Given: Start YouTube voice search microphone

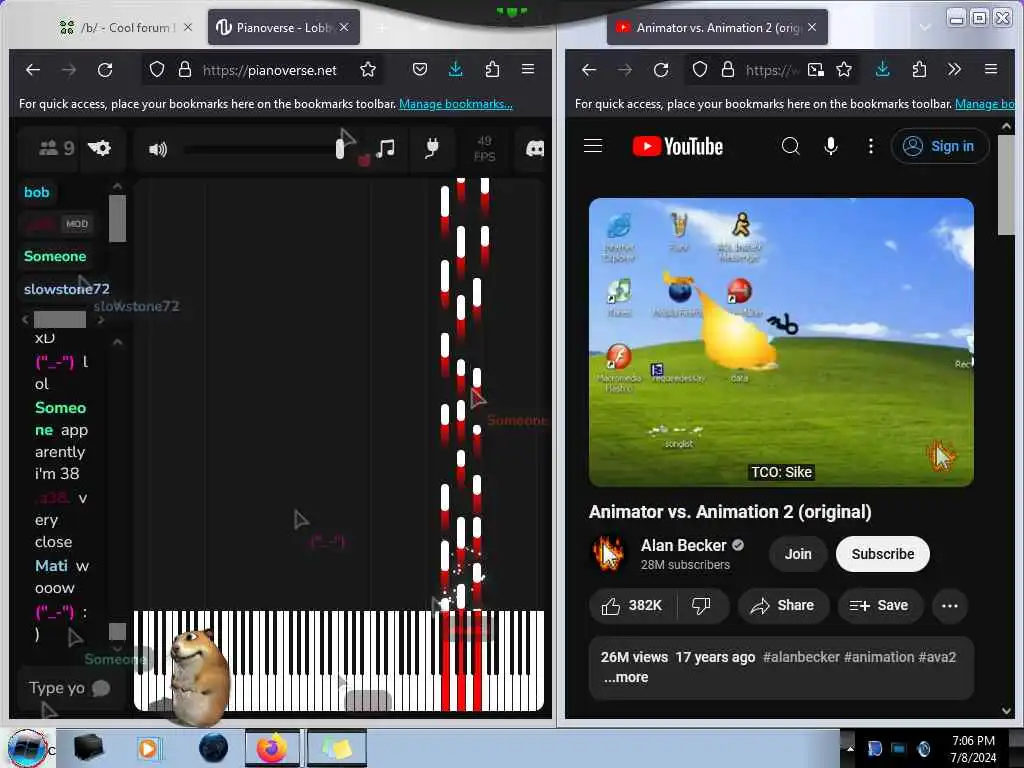Looking at the screenshot, I should click(x=831, y=146).
